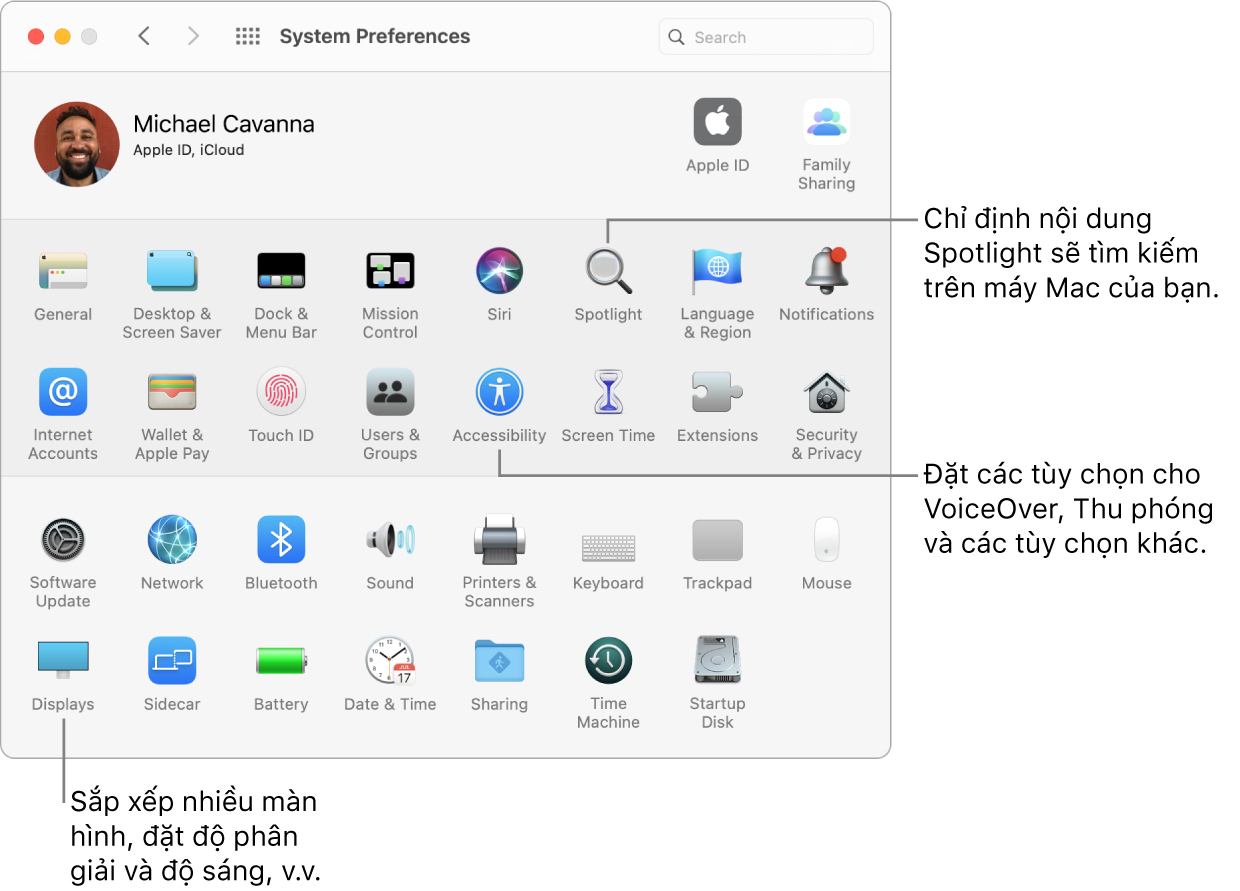Click the "Apple ID, iCloud" subtitle
The width and height of the screenshot is (1240, 891).
(189, 150)
